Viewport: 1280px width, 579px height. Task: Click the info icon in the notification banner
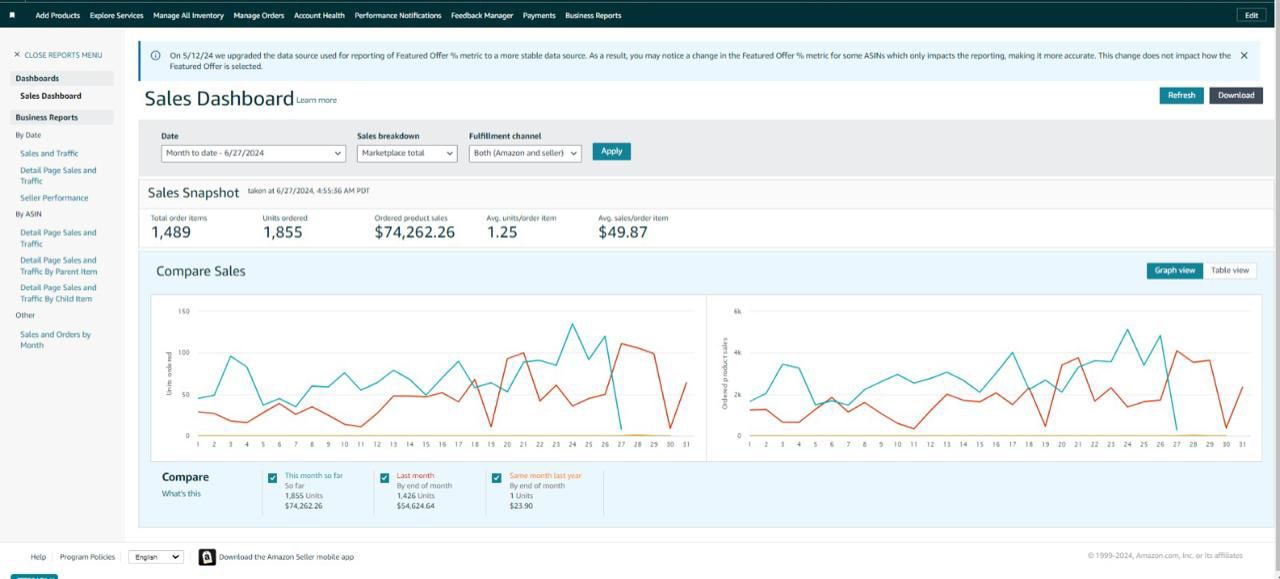click(155, 56)
